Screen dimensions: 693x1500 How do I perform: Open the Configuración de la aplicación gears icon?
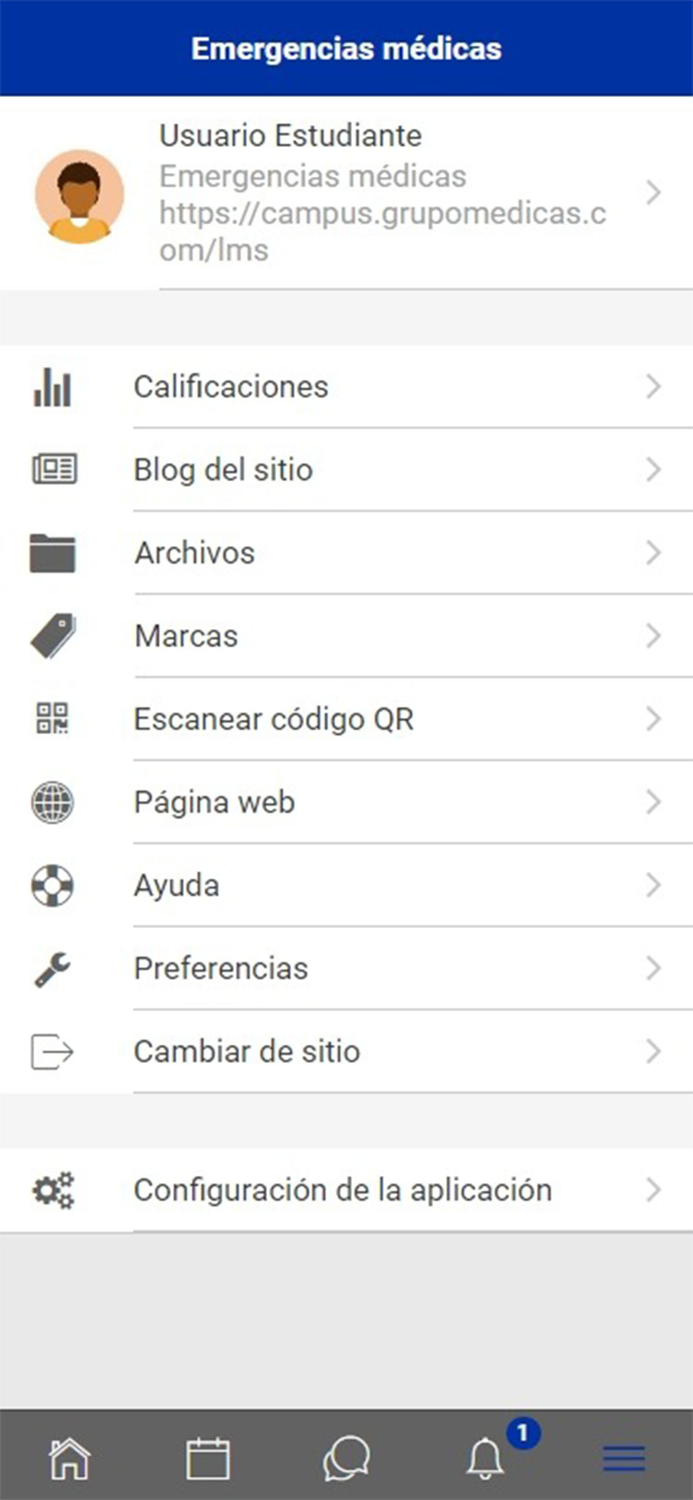coord(53,1190)
